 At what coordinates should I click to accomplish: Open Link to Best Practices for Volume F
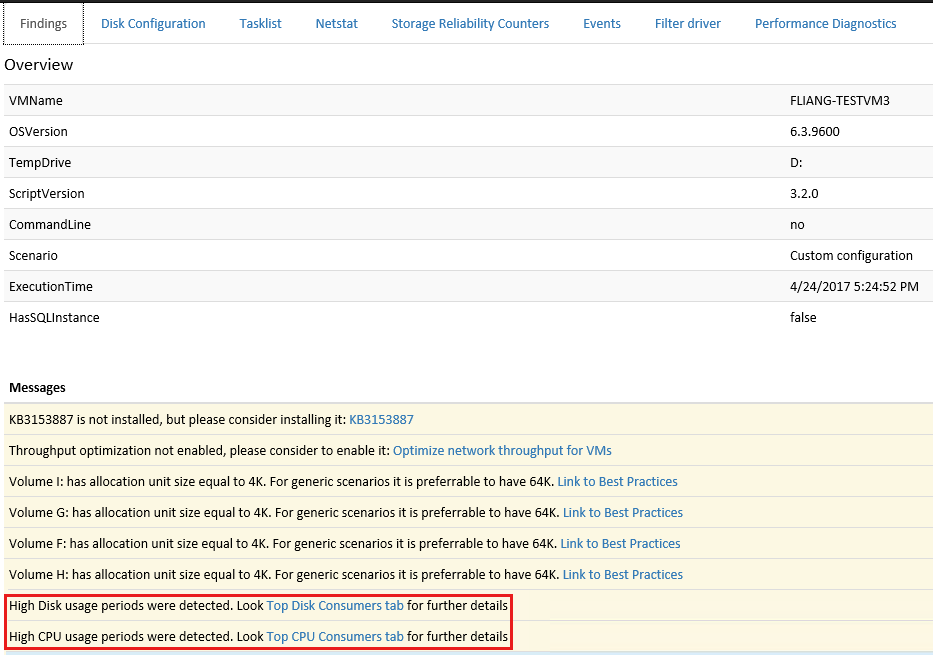(621, 543)
